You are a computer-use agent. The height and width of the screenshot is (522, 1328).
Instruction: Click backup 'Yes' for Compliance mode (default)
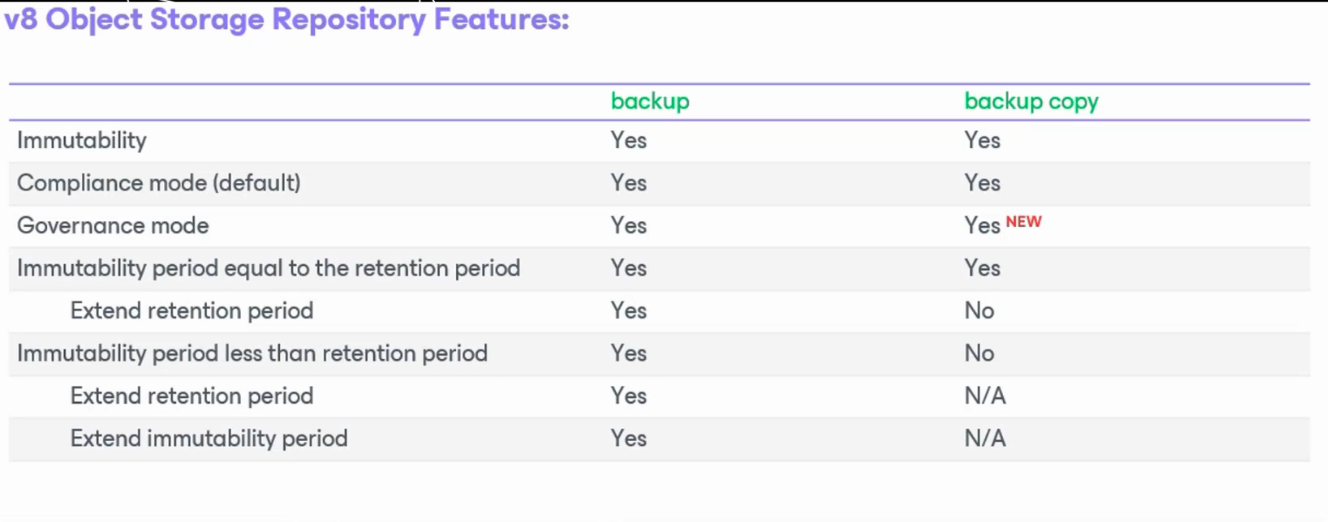point(629,183)
